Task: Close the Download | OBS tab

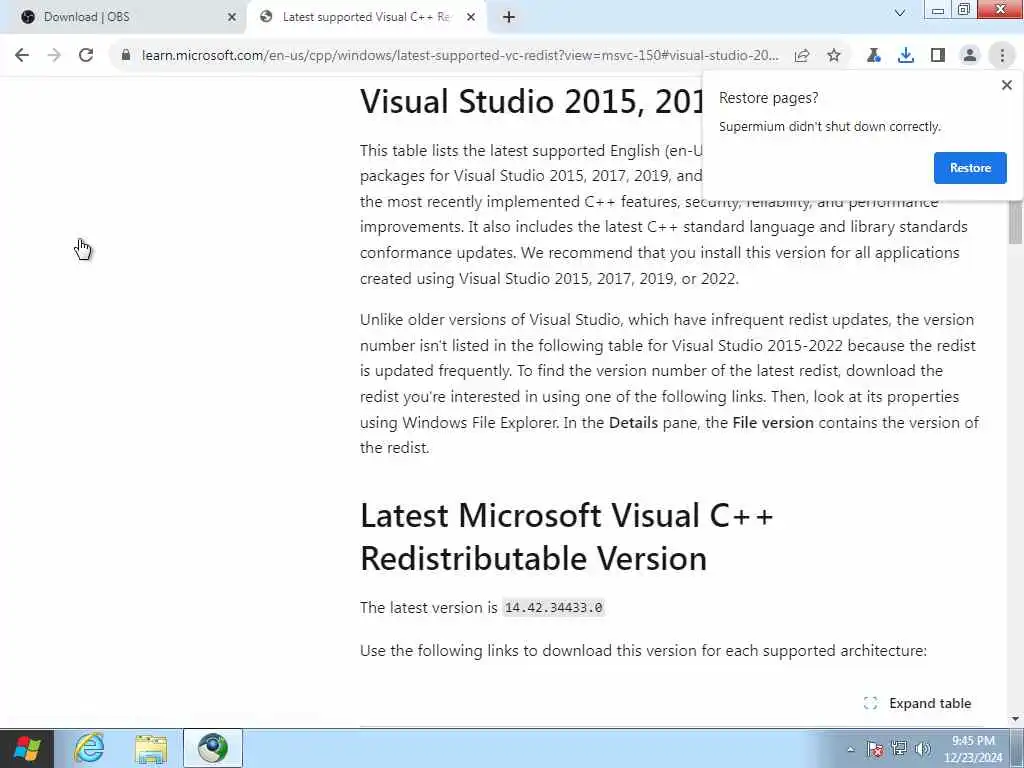Action: click(x=232, y=17)
